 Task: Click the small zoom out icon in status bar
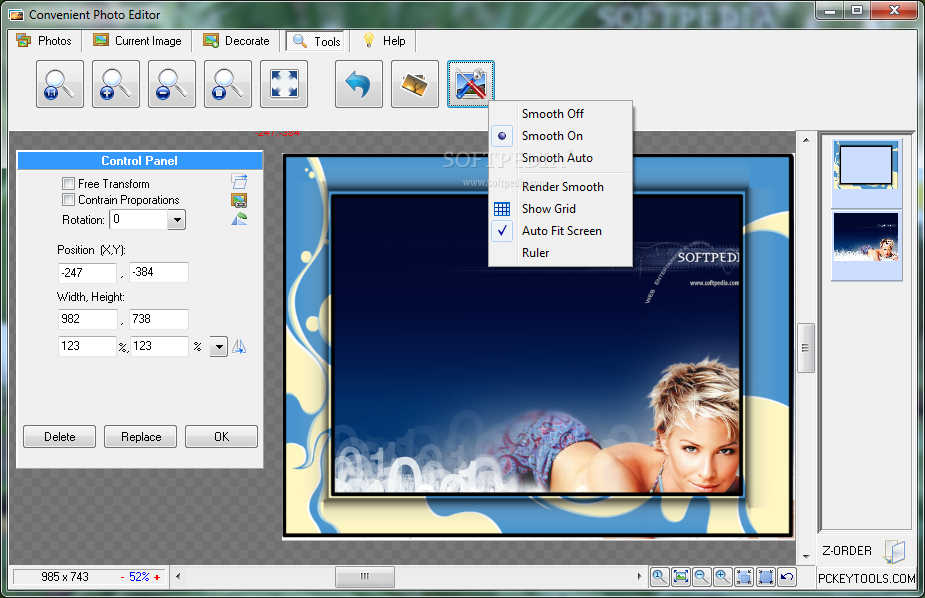[x=702, y=576]
